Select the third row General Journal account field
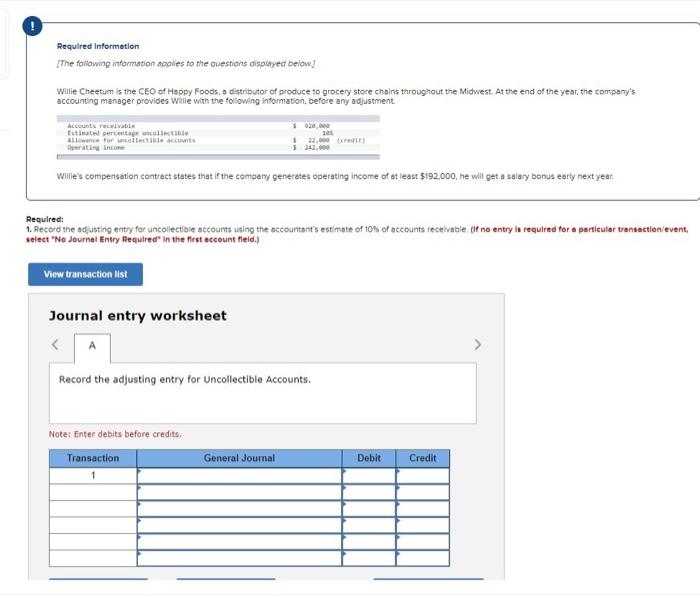Viewport: 700px width, 596px height. (239, 509)
